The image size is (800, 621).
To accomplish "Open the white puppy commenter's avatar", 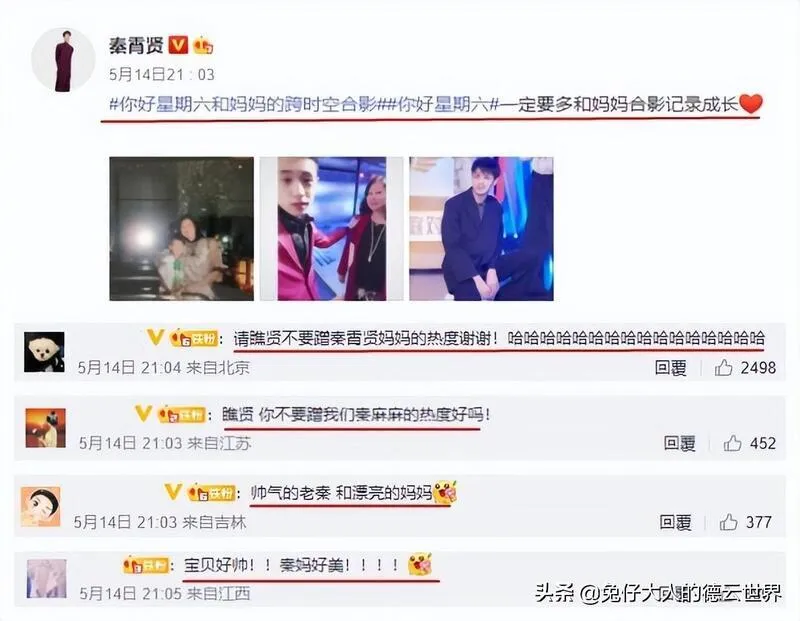I will pos(44,352).
